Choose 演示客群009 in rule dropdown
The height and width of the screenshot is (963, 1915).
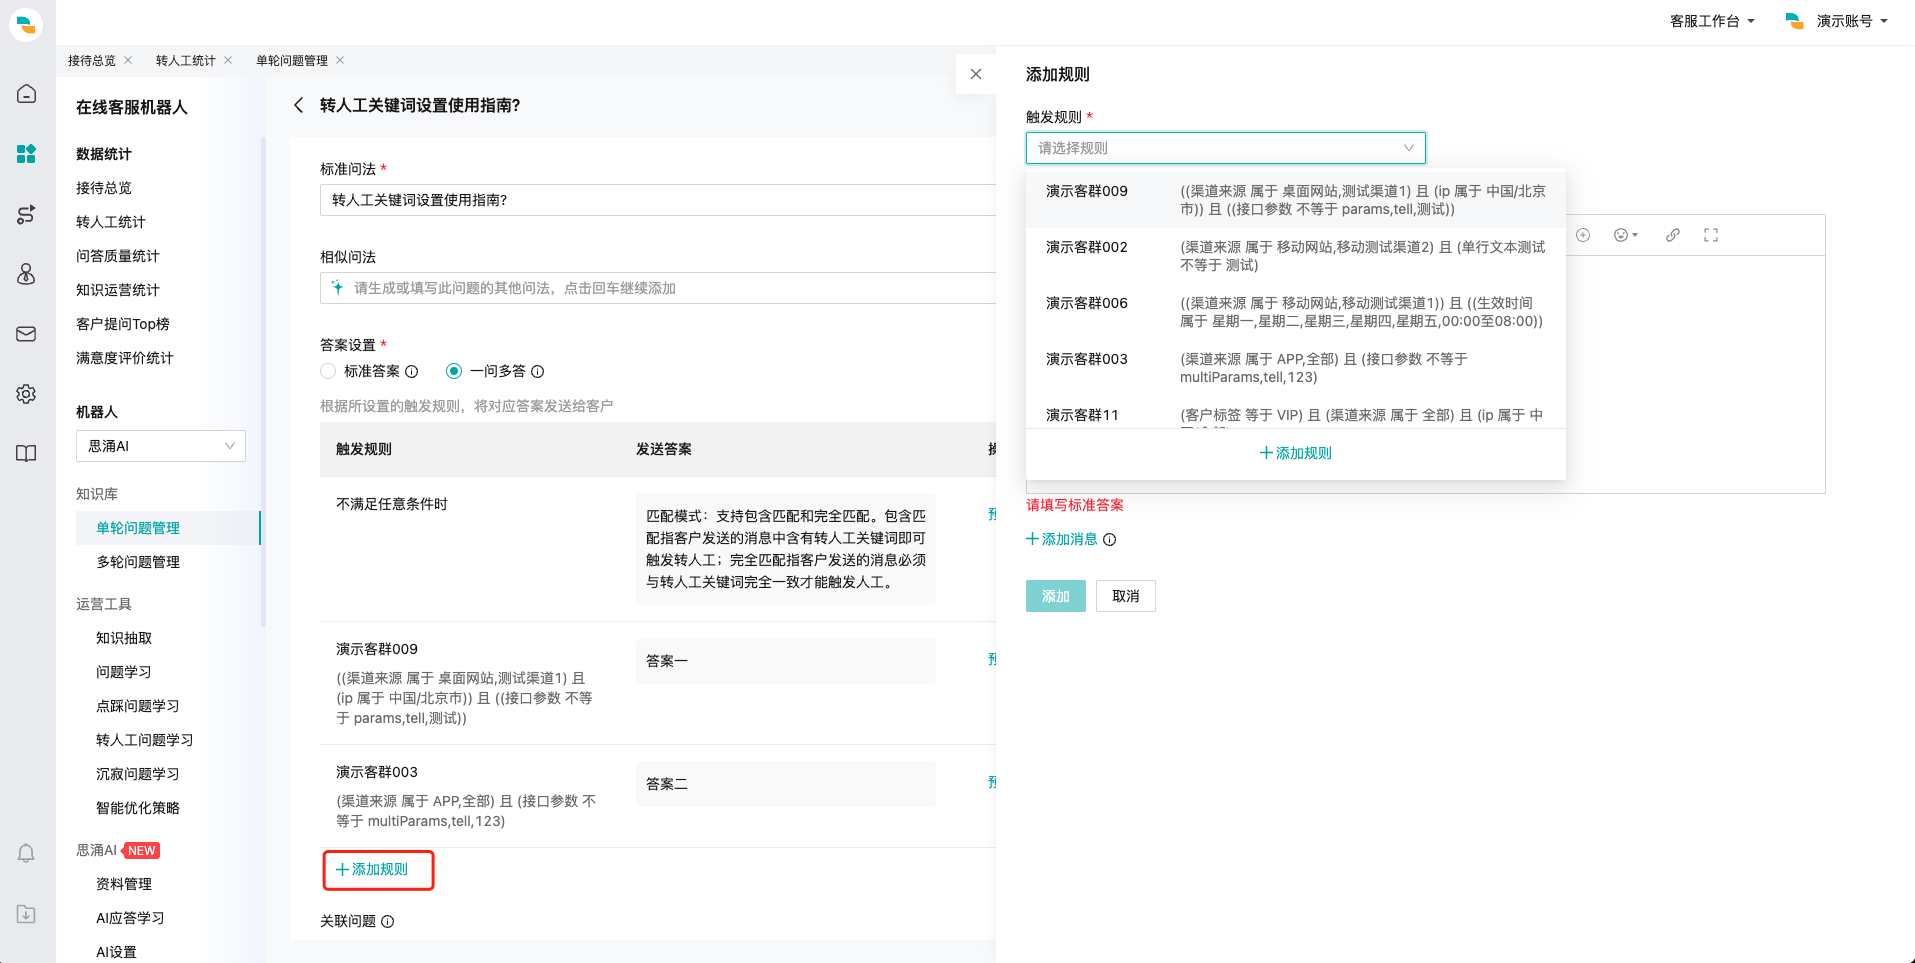[1296, 200]
